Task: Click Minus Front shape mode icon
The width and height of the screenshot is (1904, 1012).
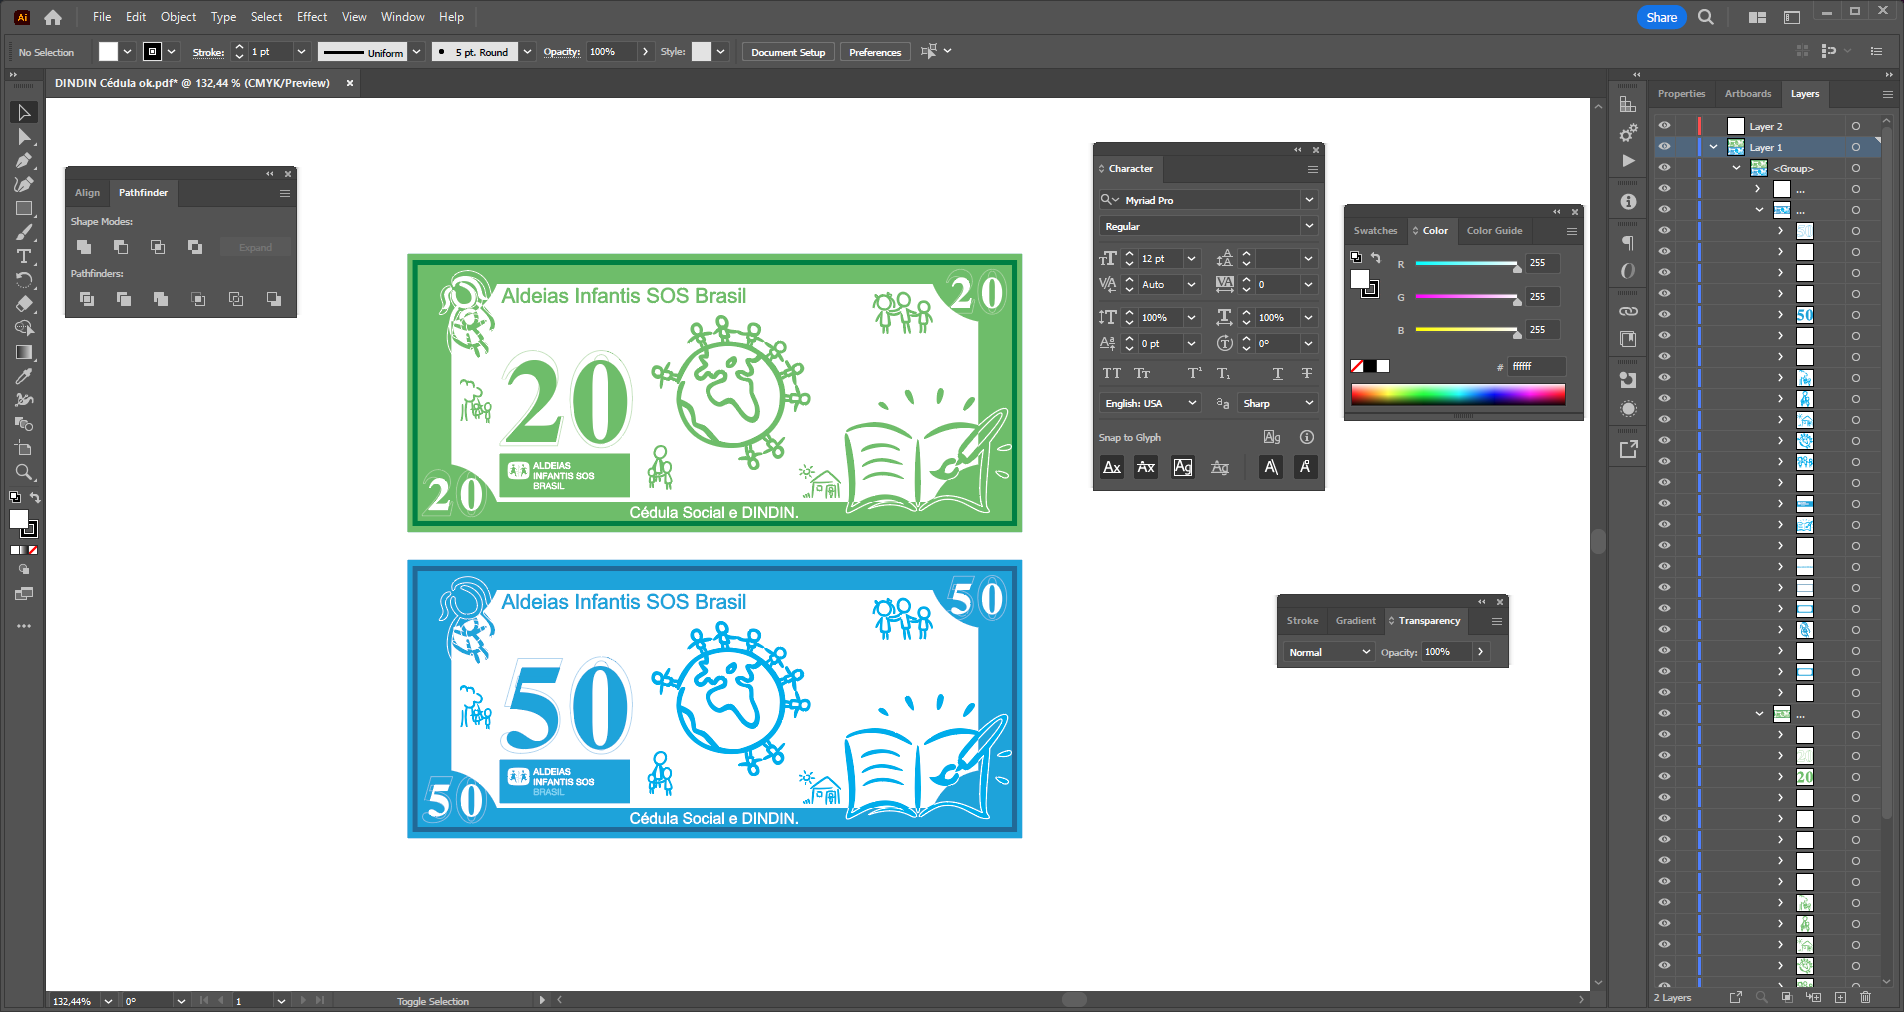Action: click(121, 247)
